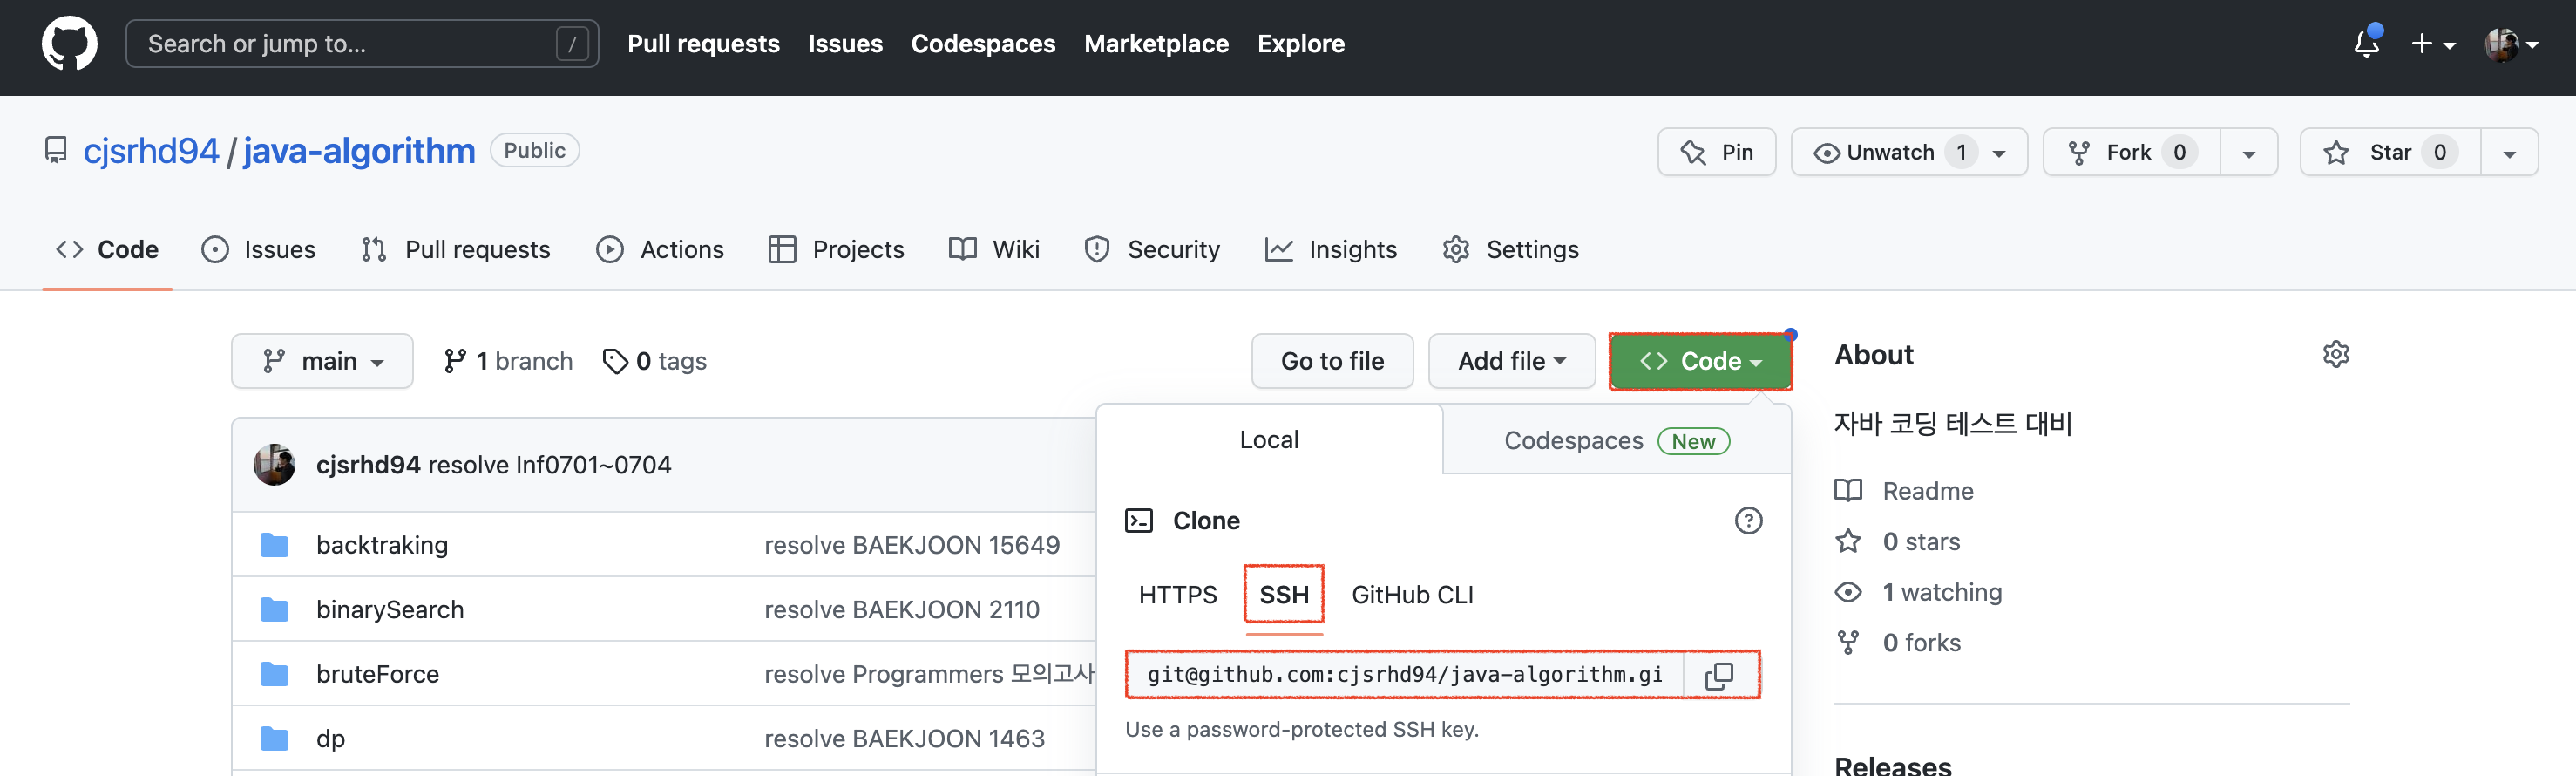Select the Local tab in clone popup
Viewport: 2576px width, 776px height.
pos(1269,440)
